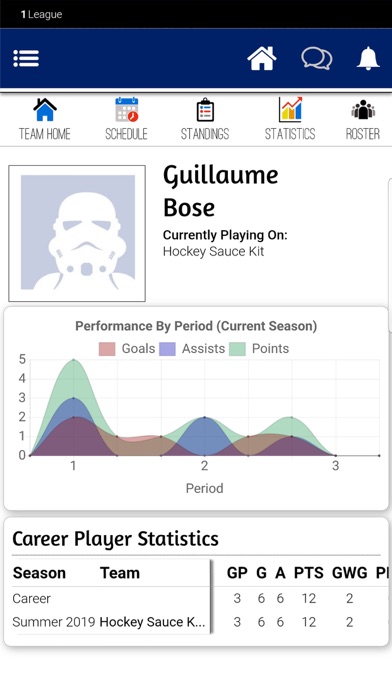
Task: Click the green Points legend color box
Action: pos(238,349)
